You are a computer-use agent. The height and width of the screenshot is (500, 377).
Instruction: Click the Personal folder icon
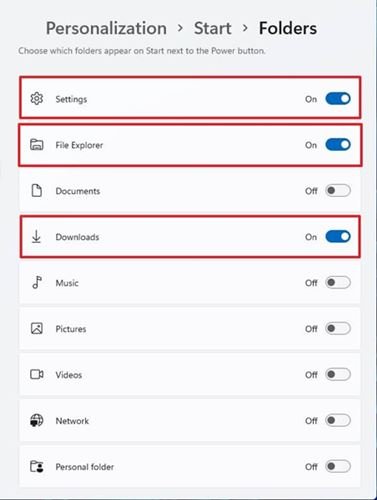tap(37, 466)
